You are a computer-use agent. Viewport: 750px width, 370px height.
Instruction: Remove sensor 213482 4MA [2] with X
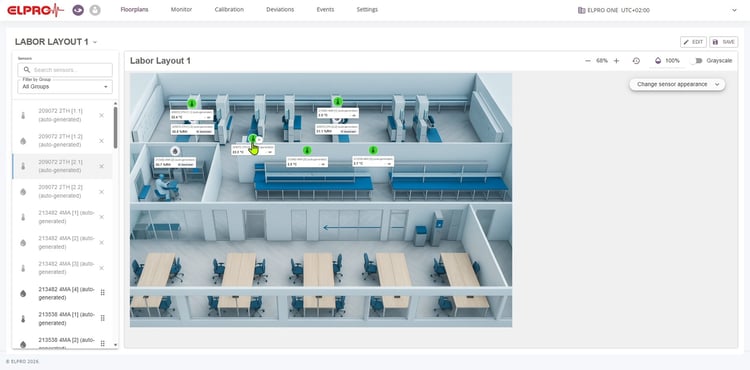point(101,242)
